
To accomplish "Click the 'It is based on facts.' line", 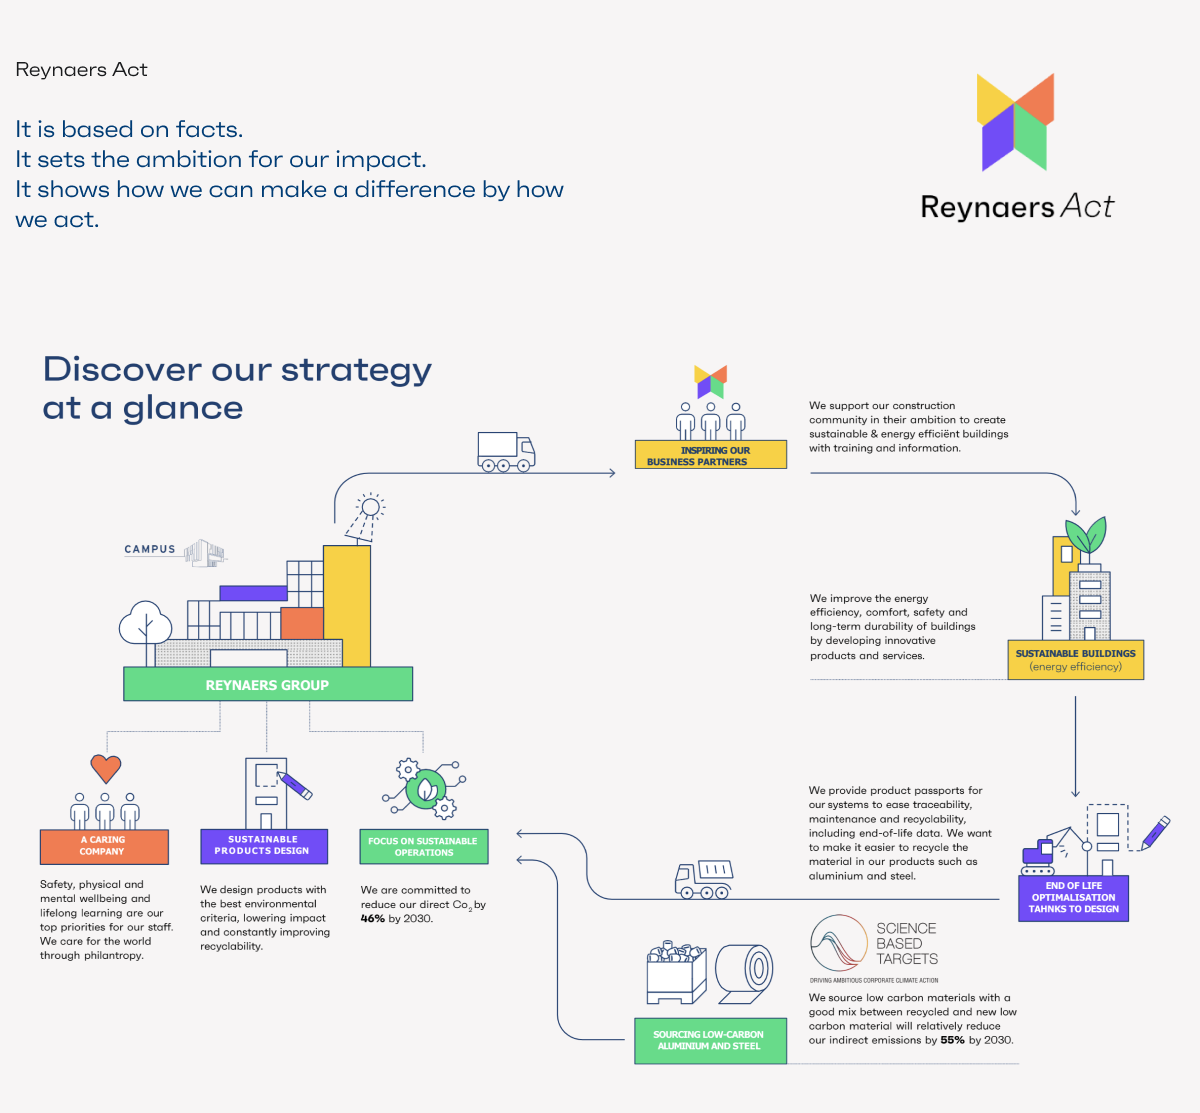I will coord(129,129).
